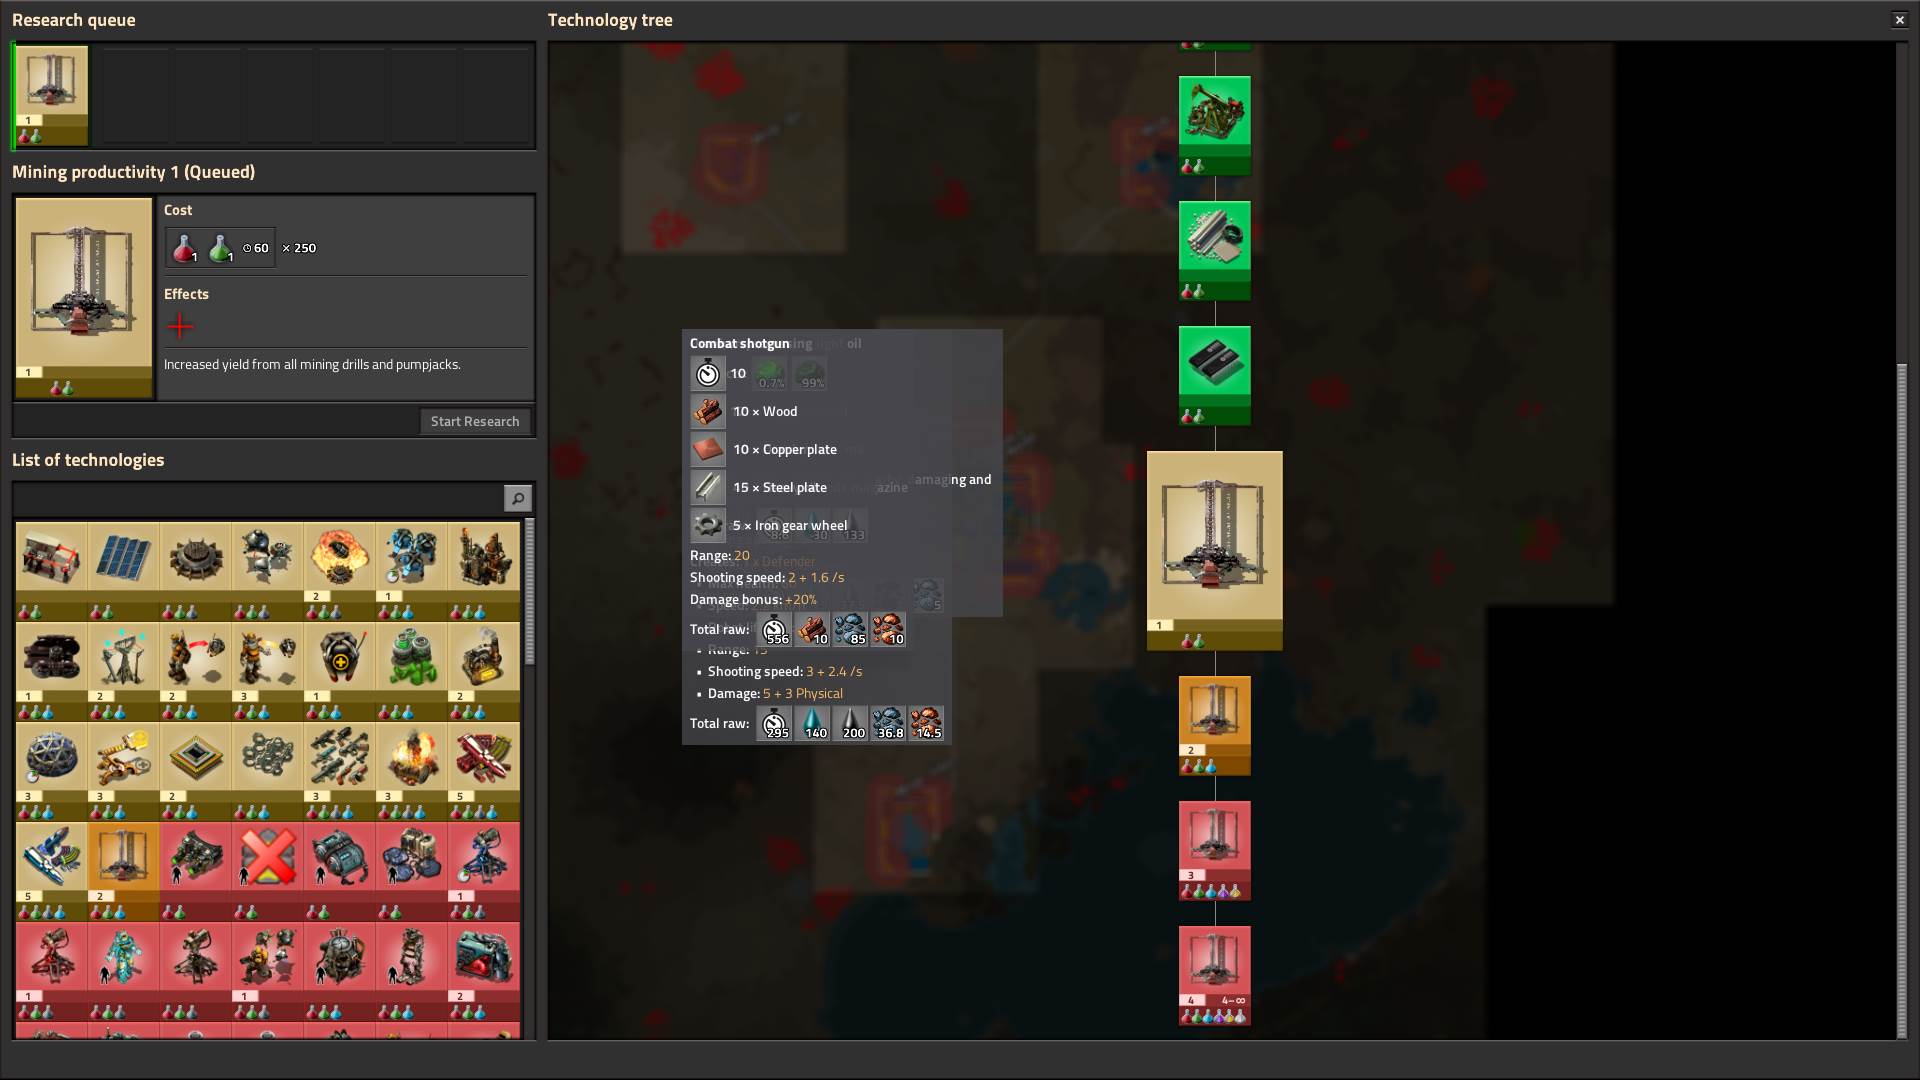Viewport: 1920px width, 1080px height.
Task: Select the red ammo damage technology level 5
Action: pos(484,770)
